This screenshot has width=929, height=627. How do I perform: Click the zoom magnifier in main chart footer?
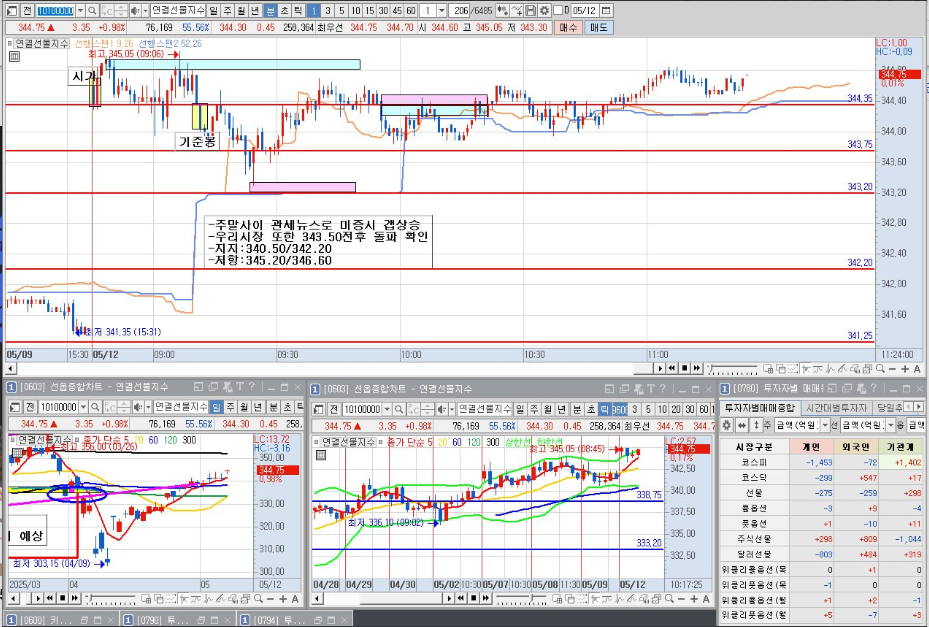(880, 369)
